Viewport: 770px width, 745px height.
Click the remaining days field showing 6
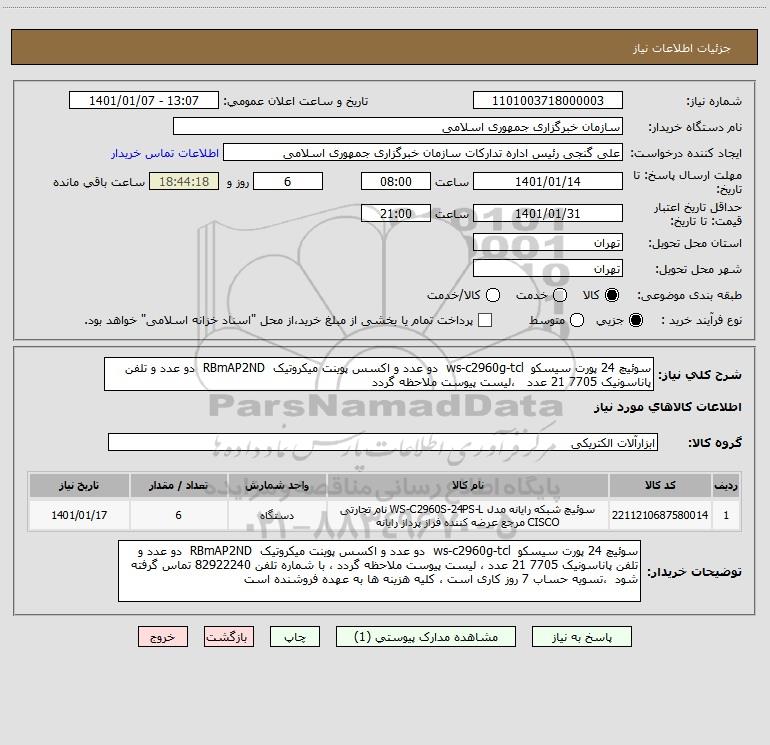[x=288, y=182]
